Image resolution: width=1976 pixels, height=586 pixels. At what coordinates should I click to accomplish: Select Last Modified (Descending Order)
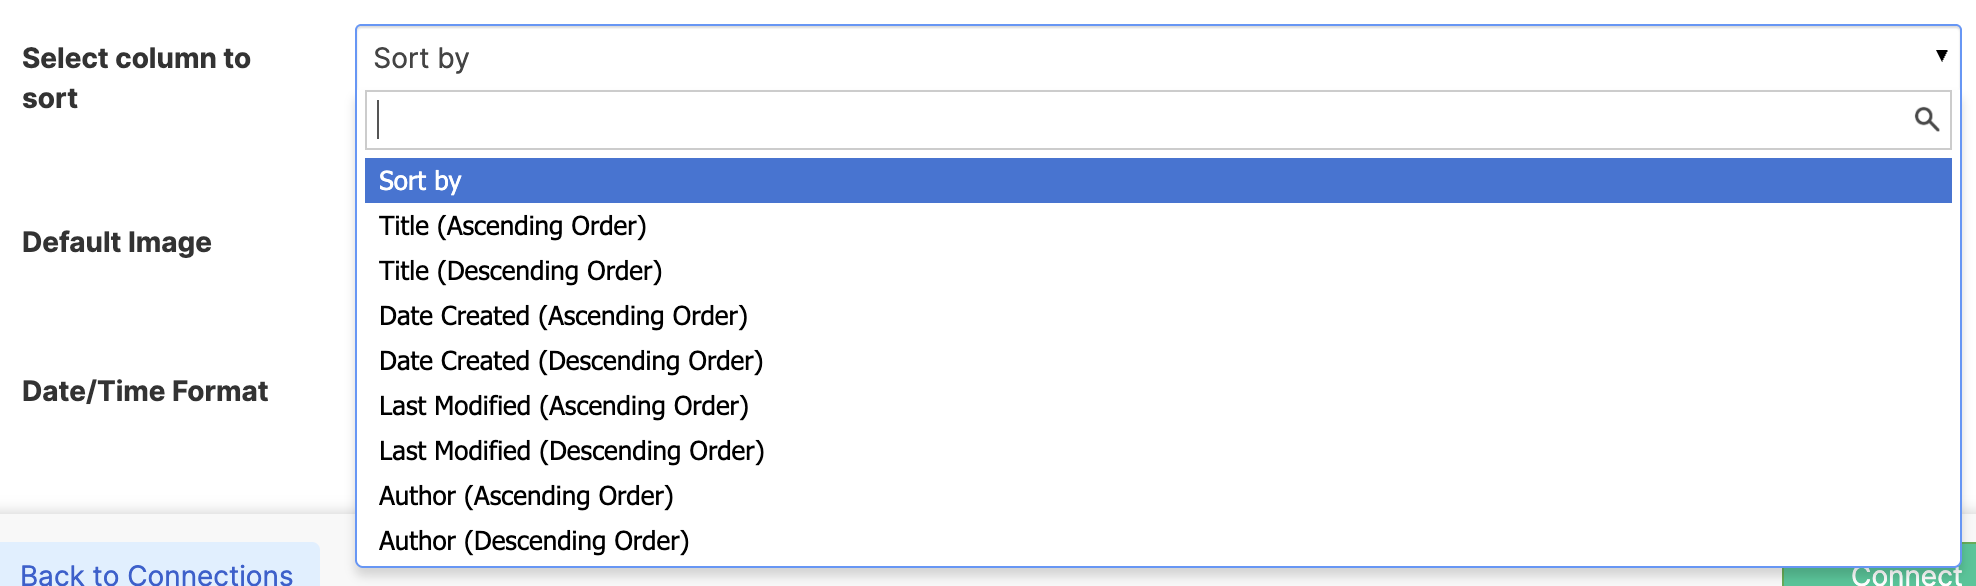(571, 450)
